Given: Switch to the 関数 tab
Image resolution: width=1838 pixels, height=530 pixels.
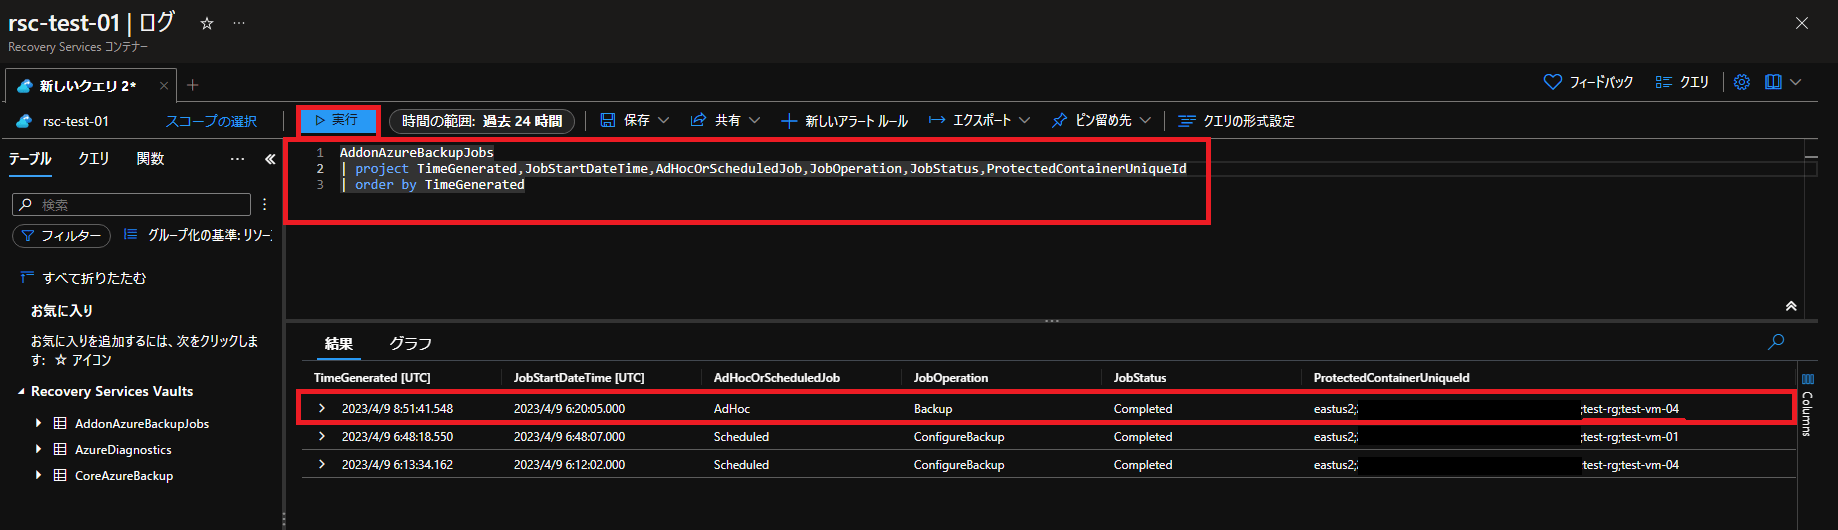Looking at the screenshot, I should [x=150, y=159].
